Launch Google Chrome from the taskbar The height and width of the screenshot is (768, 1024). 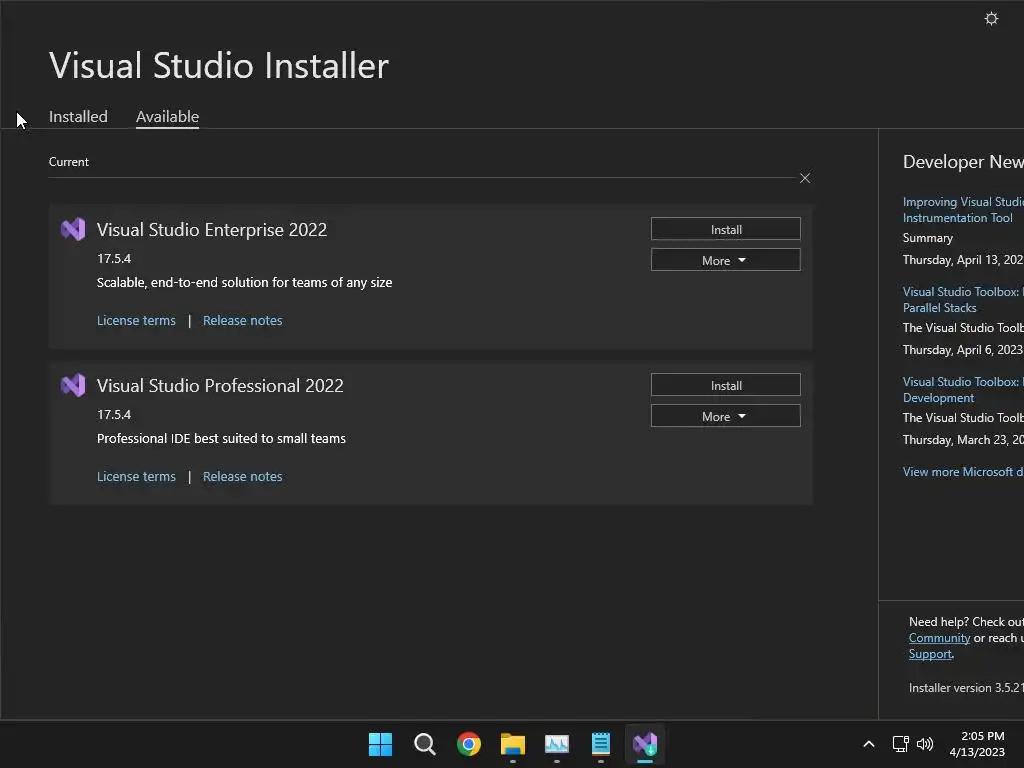(x=468, y=744)
